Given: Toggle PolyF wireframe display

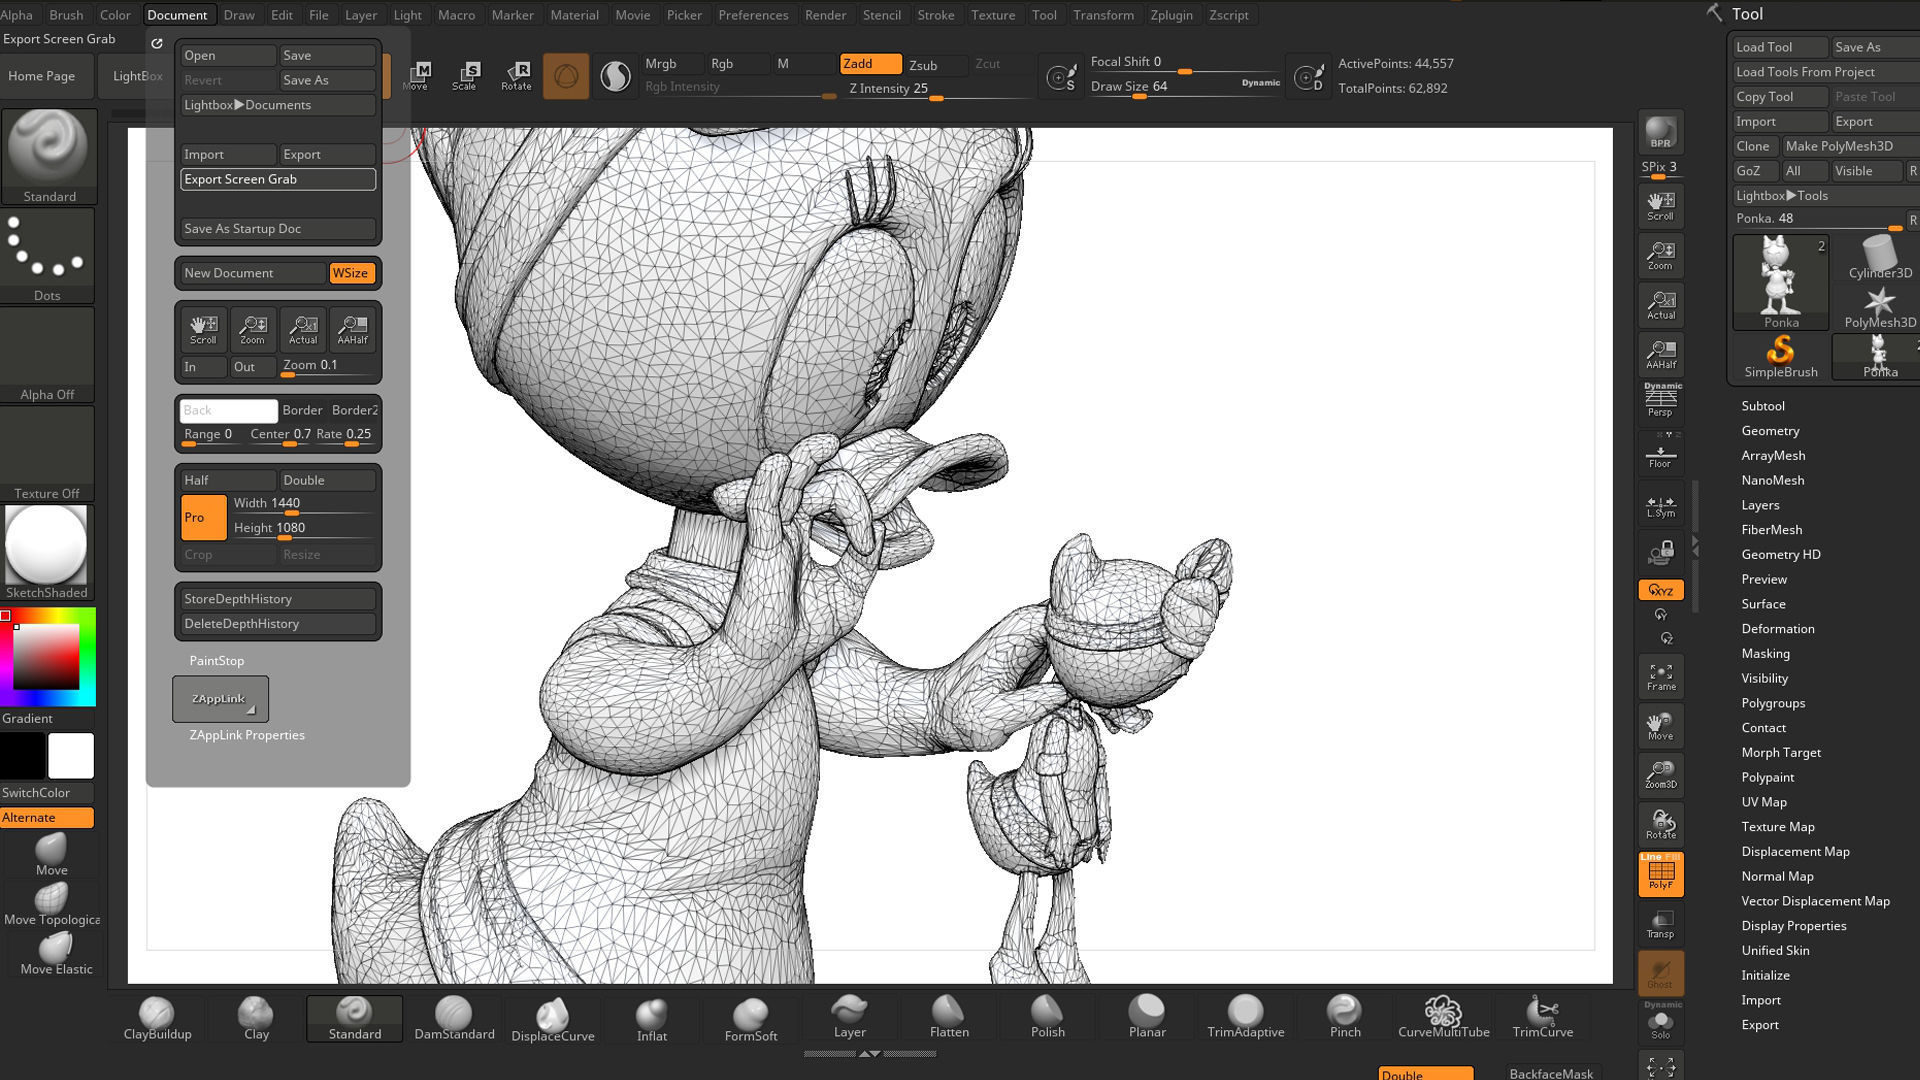Looking at the screenshot, I should pos(1660,874).
